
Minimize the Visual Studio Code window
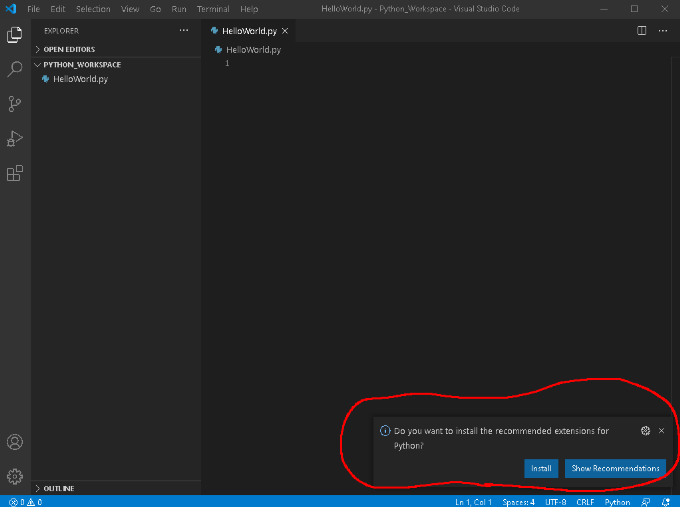pos(604,9)
